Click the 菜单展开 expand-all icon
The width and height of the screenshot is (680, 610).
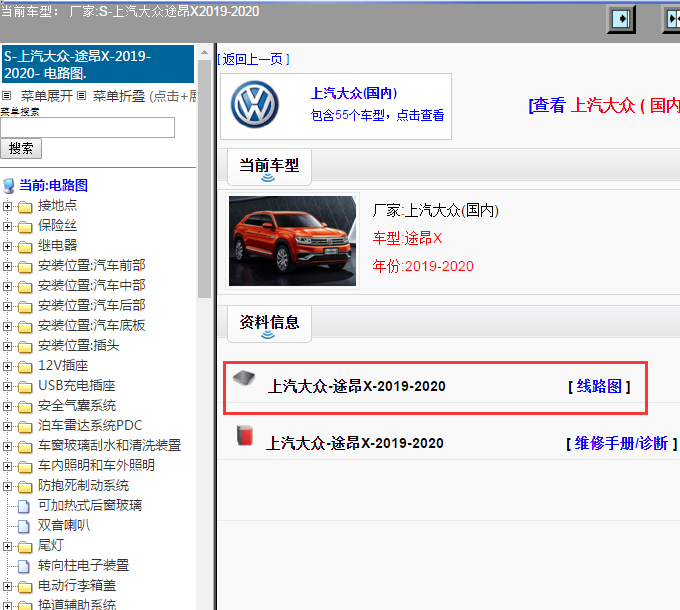(x=7, y=95)
